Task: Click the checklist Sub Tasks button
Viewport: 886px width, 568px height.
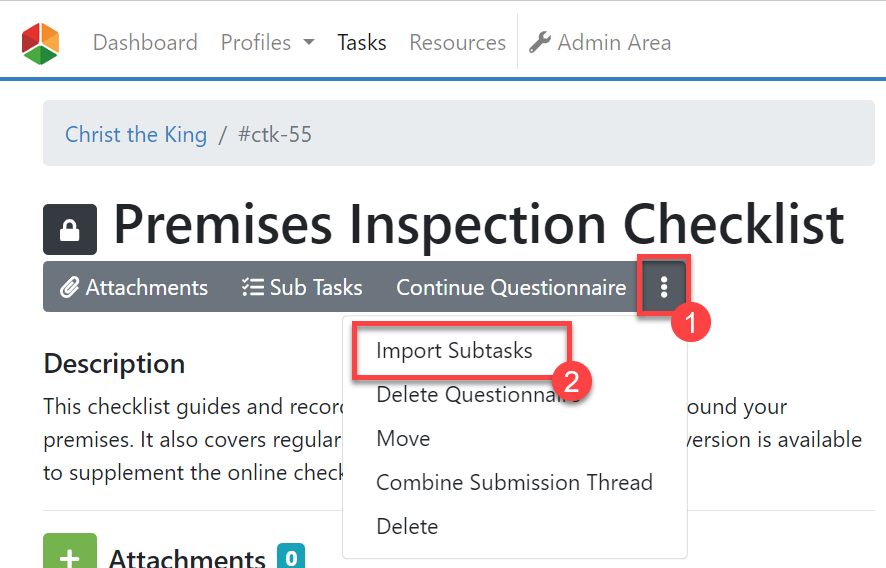Action: click(x=302, y=288)
